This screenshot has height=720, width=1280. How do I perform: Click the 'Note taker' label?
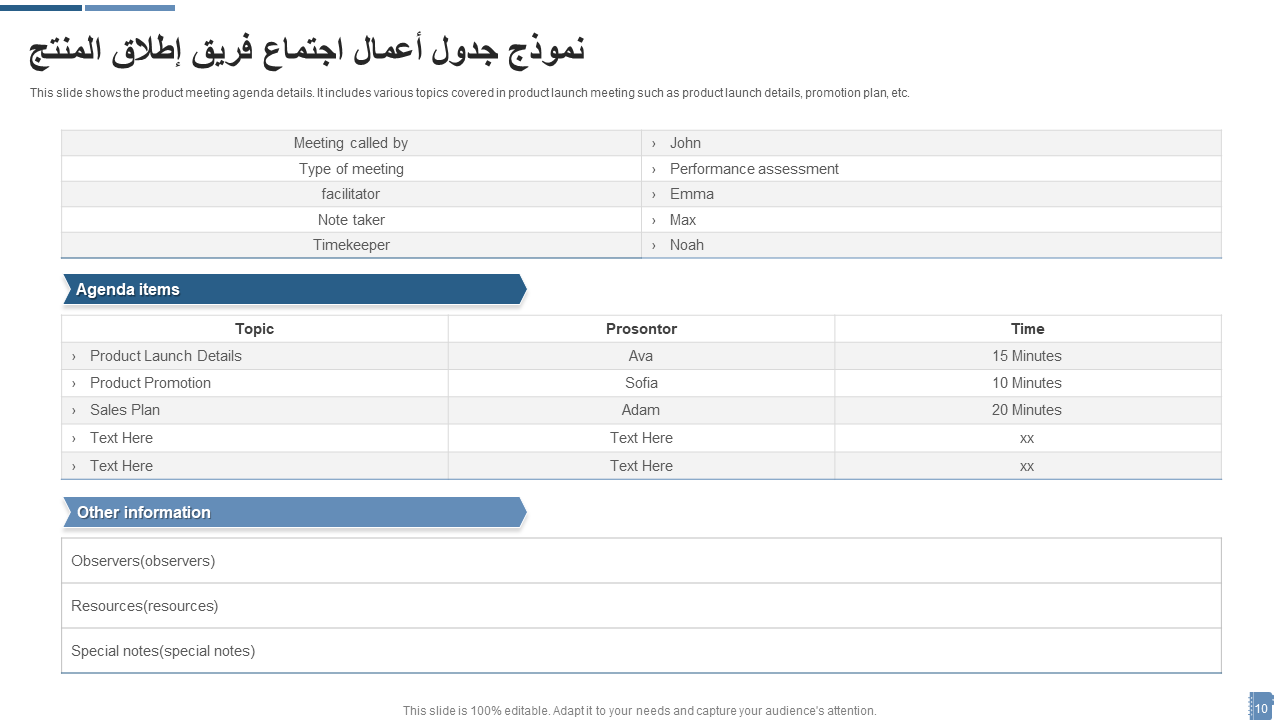tap(351, 220)
